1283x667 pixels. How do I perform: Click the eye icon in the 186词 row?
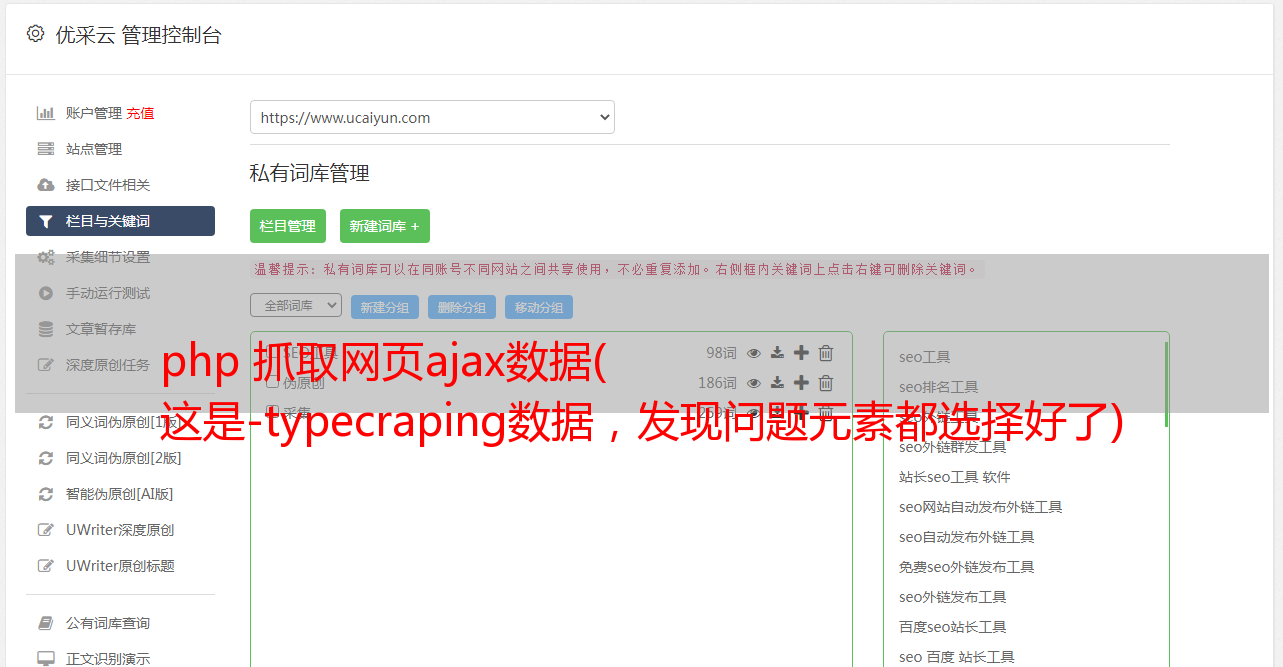pyautogui.click(x=754, y=383)
